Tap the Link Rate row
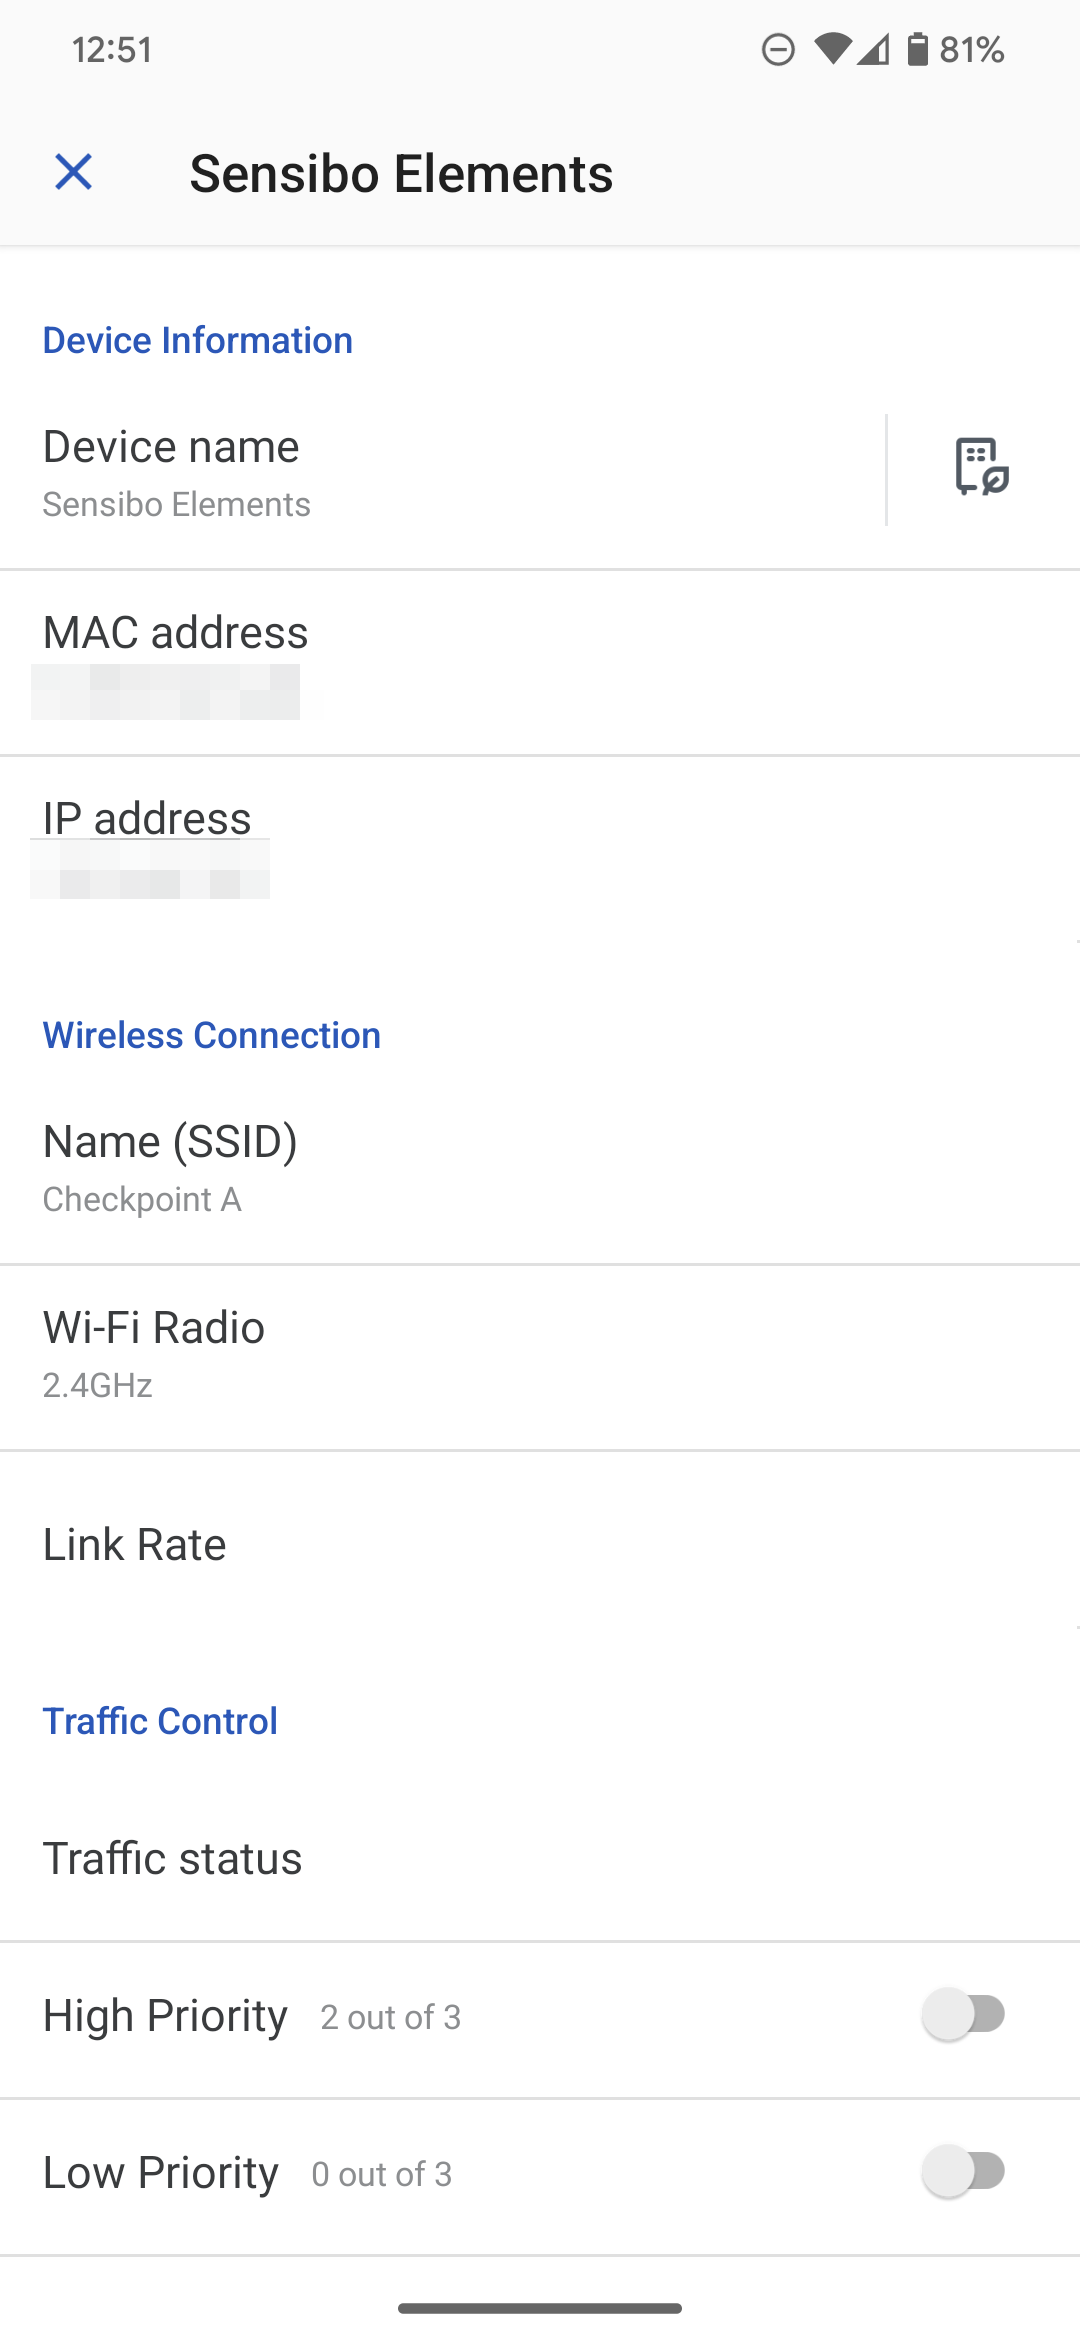The image size is (1080, 2340). point(540,1544)
